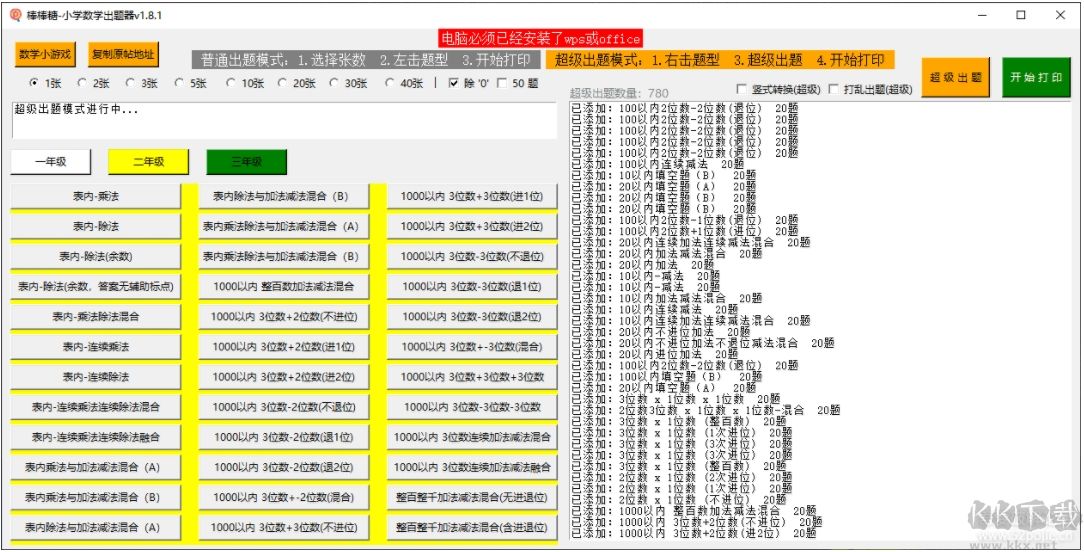Click the green 开始打印 button
Screen dimensions: 1084x552
coord(1036,77)
